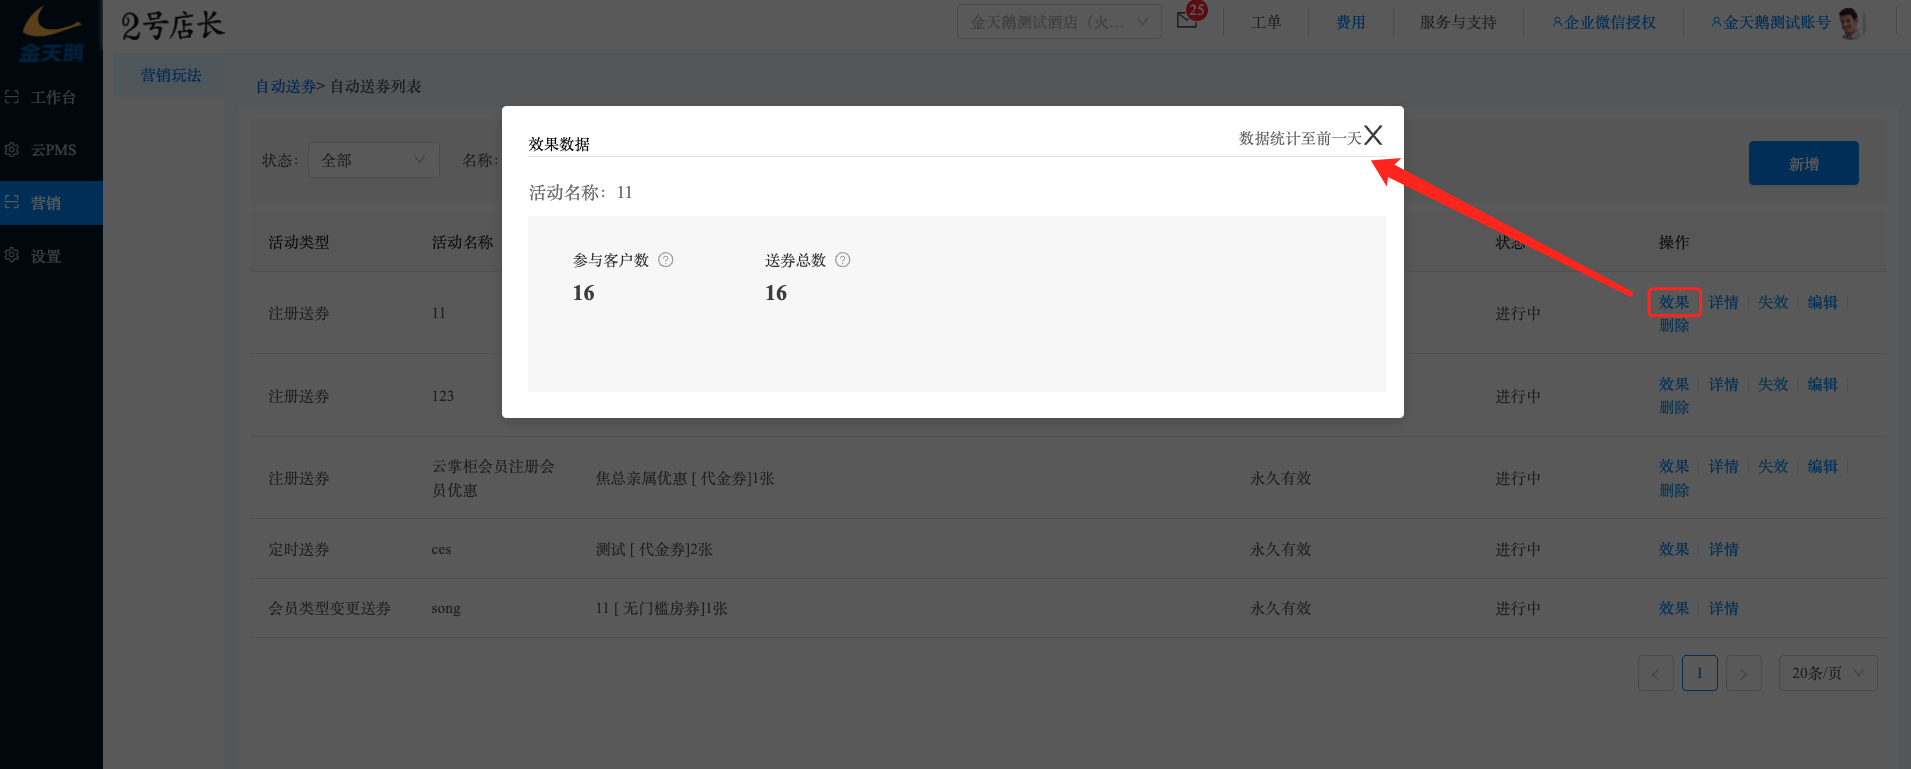Click the 自动送券 breadcrumb link
The image size is (1911, 769).
tap(286, 87)
